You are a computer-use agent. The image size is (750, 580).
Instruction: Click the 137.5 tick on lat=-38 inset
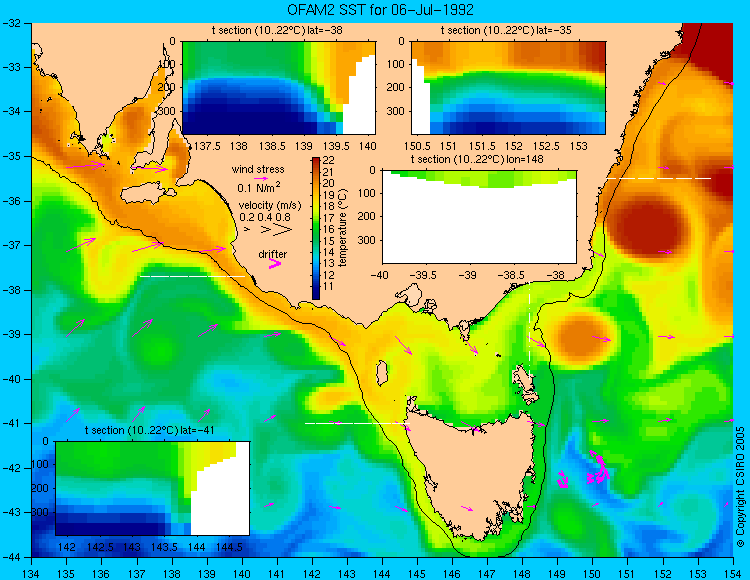point(208,146)
